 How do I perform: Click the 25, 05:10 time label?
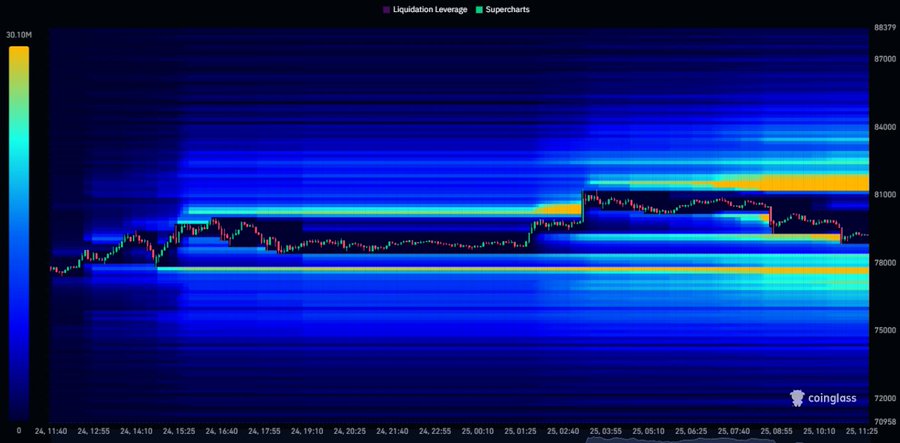tap(649, 430)
